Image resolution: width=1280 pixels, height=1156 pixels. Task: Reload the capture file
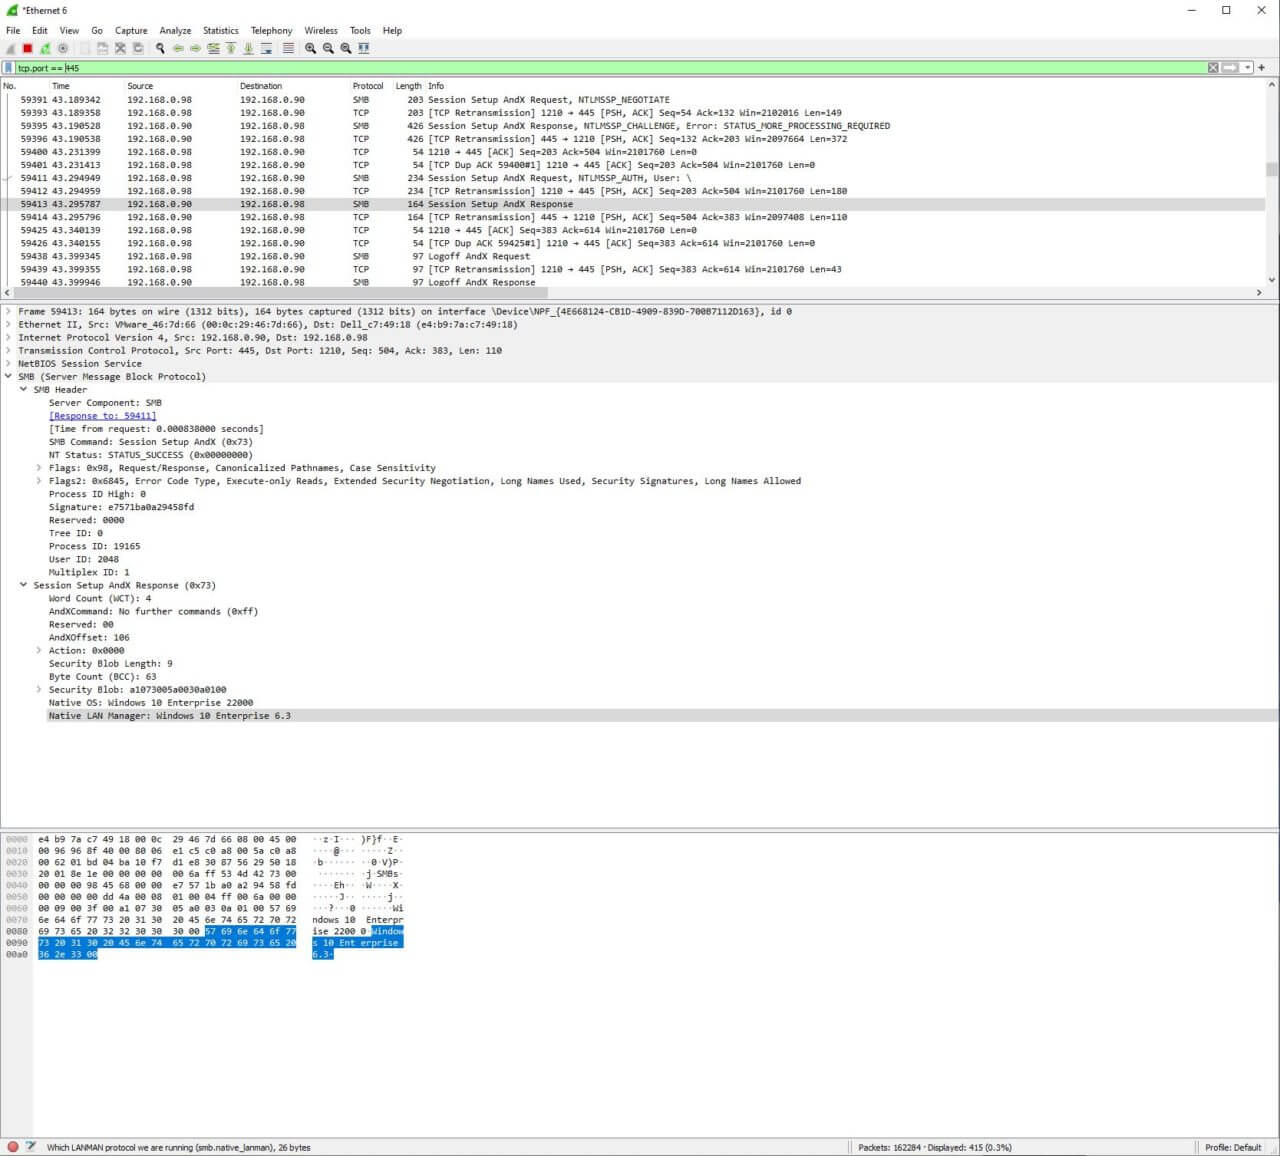[138, 48]
